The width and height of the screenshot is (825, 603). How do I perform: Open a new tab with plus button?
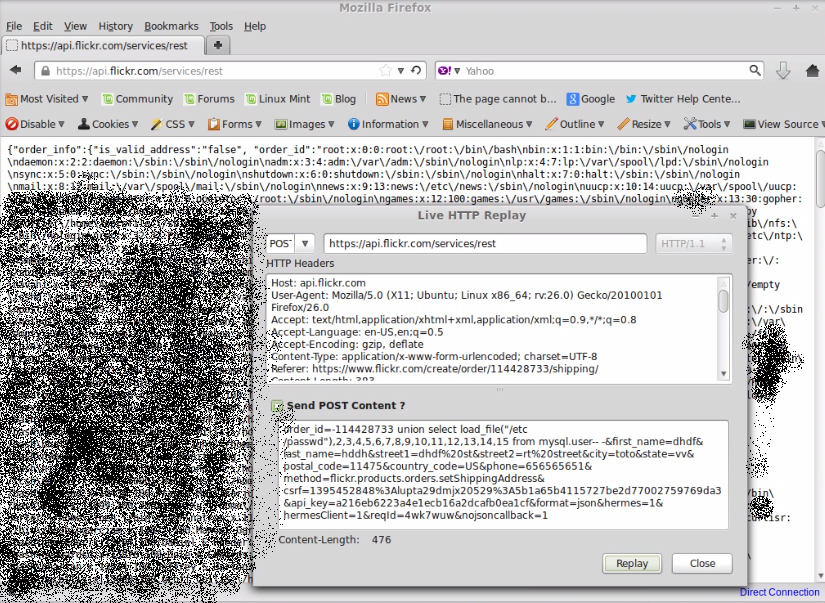[218, 45]
